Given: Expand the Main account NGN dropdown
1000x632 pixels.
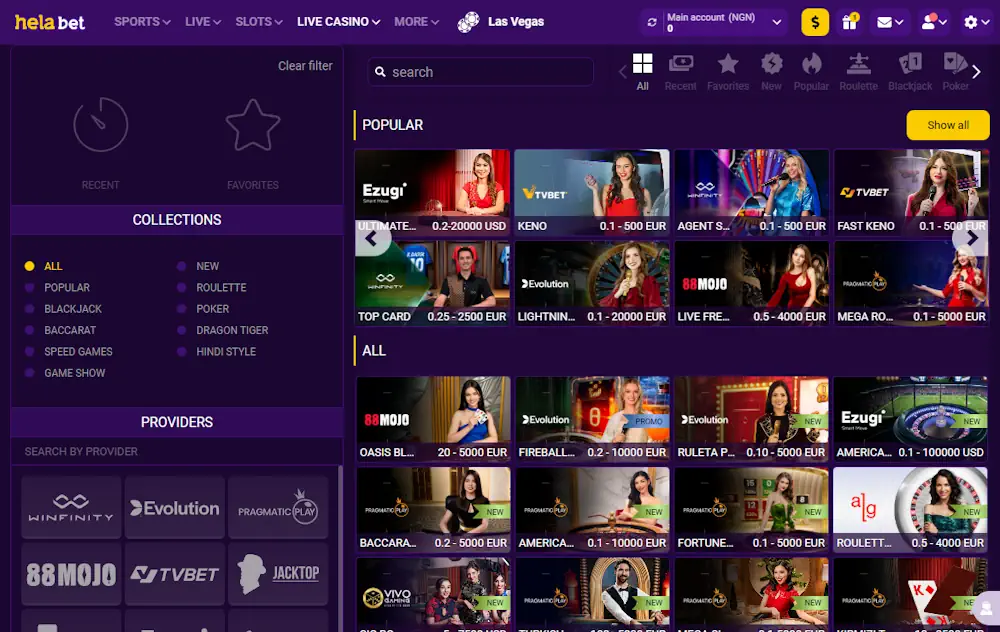Looking at the screenshot, I should 713,20.
